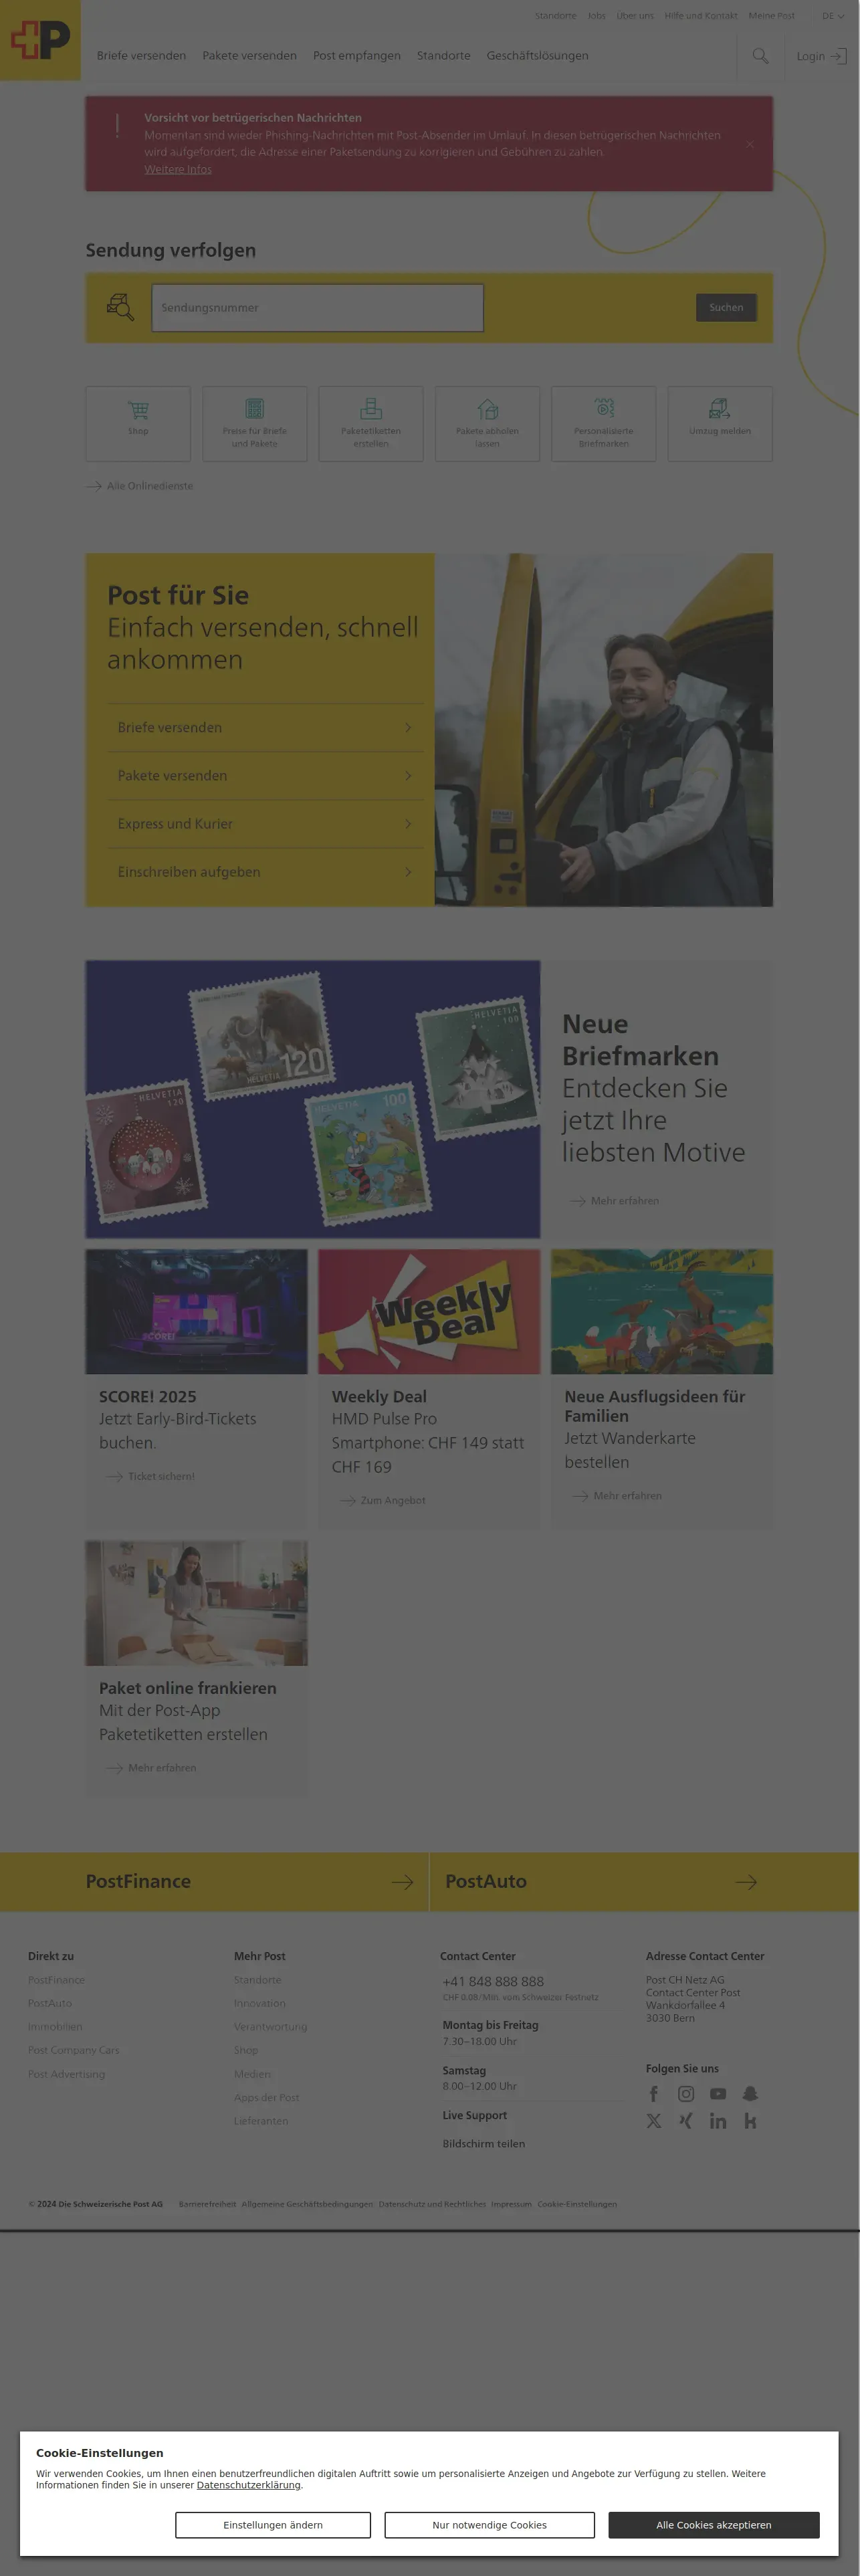
Task: Click Einstellungen ändern cookie button
Action: pyautogui.click(x=273, y=2525)
